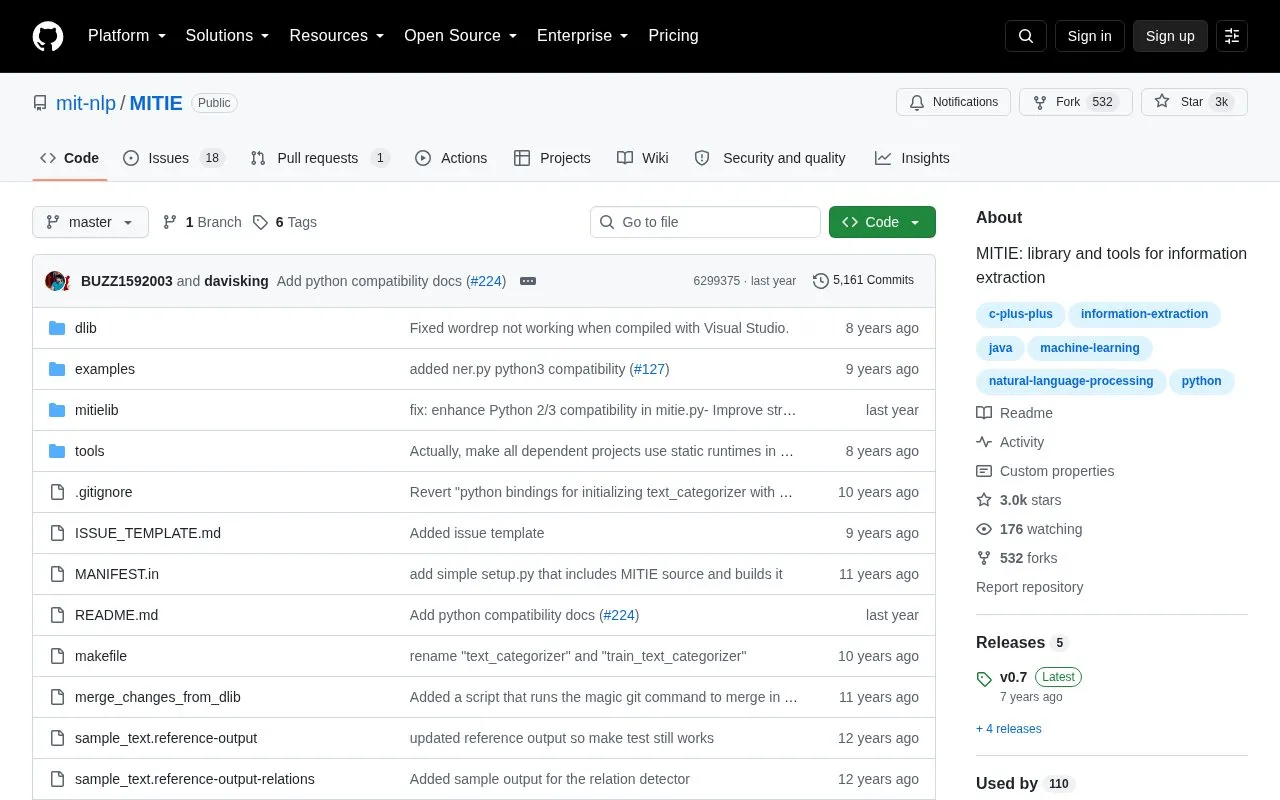This screenshot has height=800, width=1280.
Task: Switch to the Insights tab
Action: point(912,158)
